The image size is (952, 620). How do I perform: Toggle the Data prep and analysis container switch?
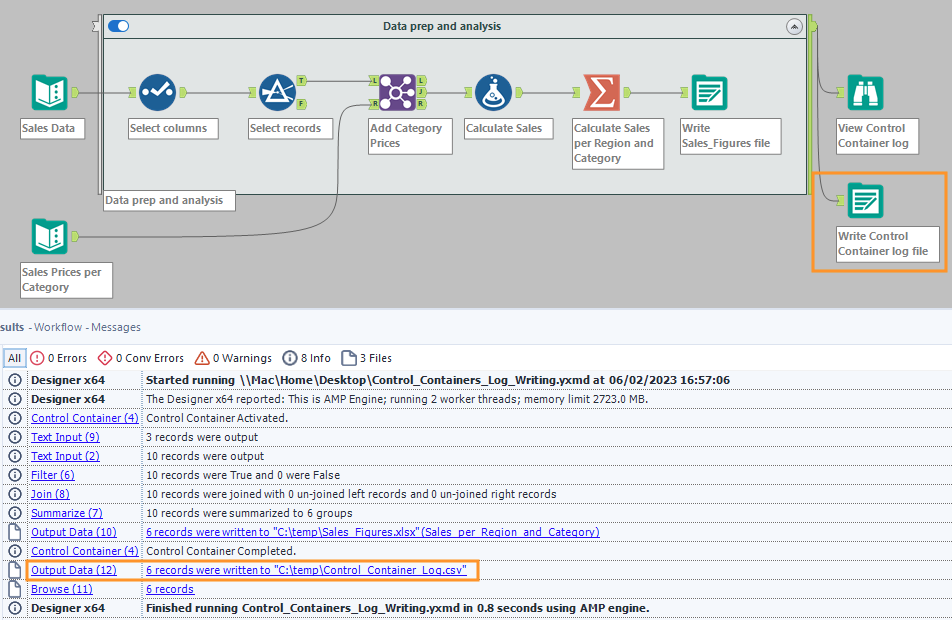pyautogui.click(x=119, y=26)
